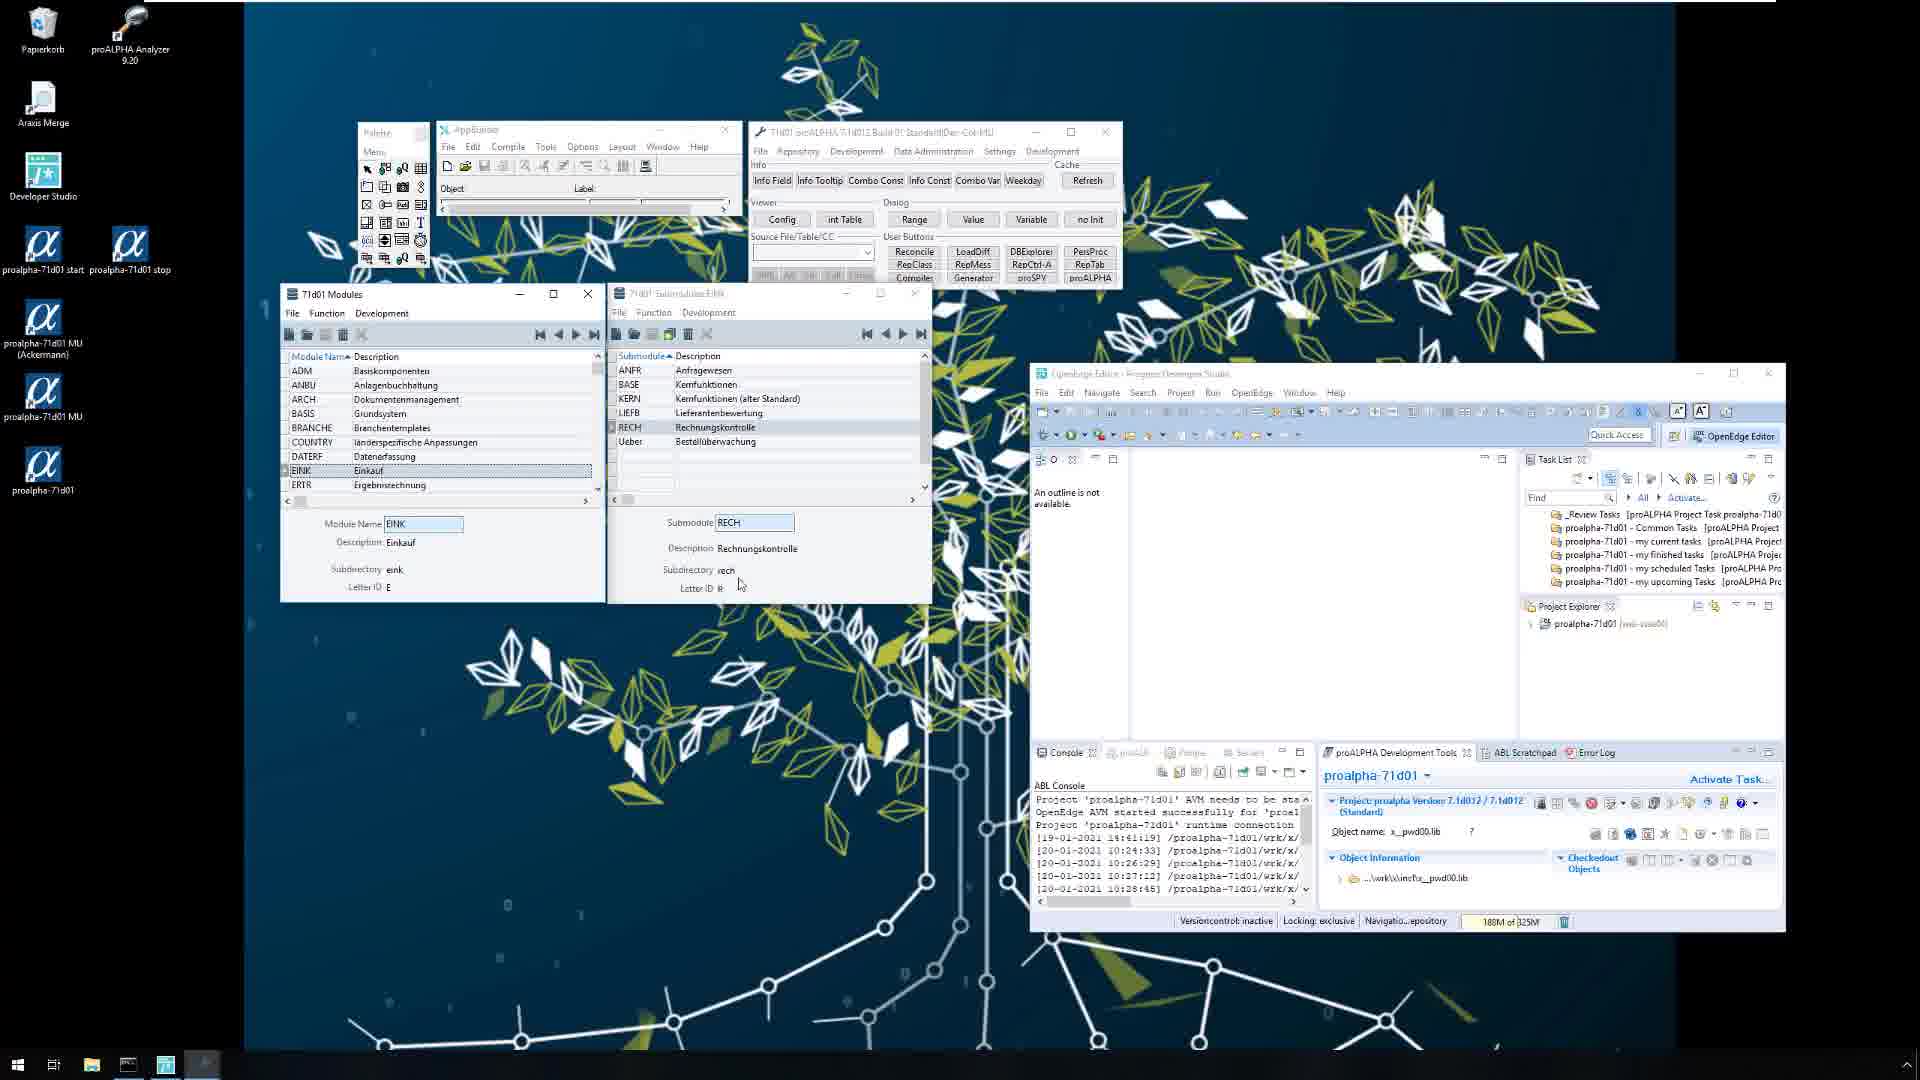Toggle Focus on Workweek in Task List toolbar
1920x1080 pixels.
click(1651, 479)
